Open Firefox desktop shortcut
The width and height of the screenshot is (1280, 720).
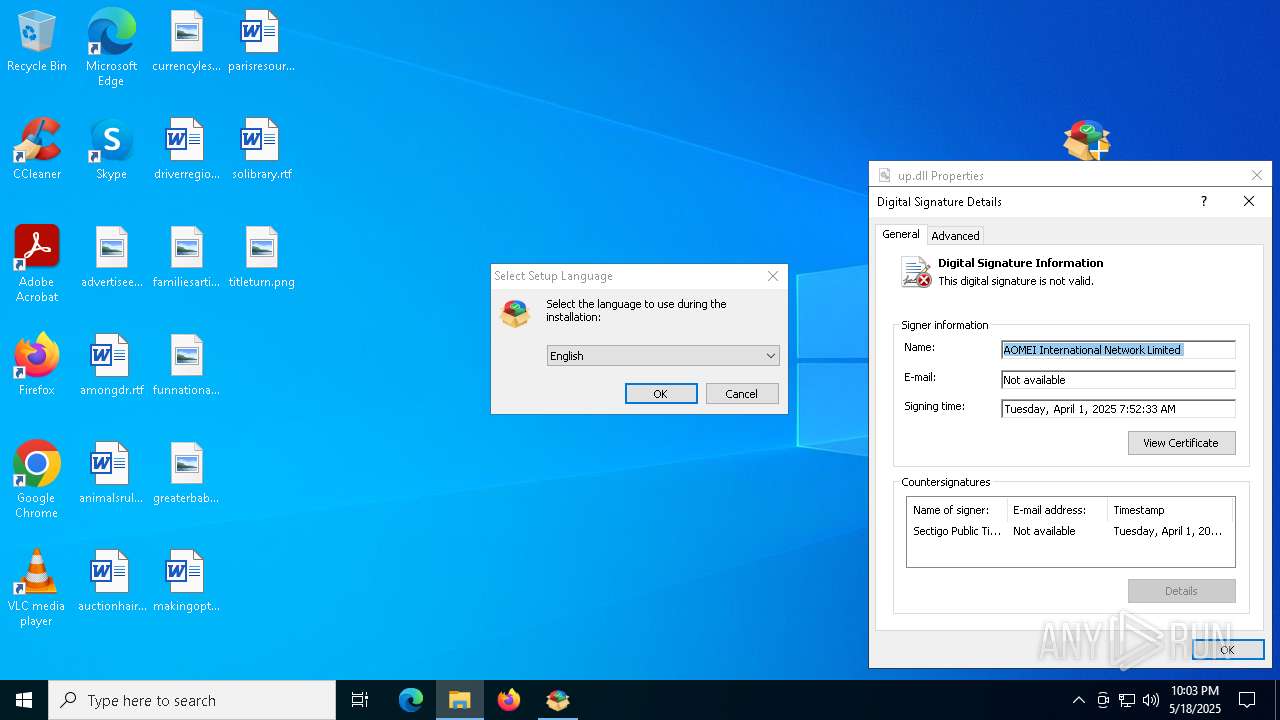[37, 366]
